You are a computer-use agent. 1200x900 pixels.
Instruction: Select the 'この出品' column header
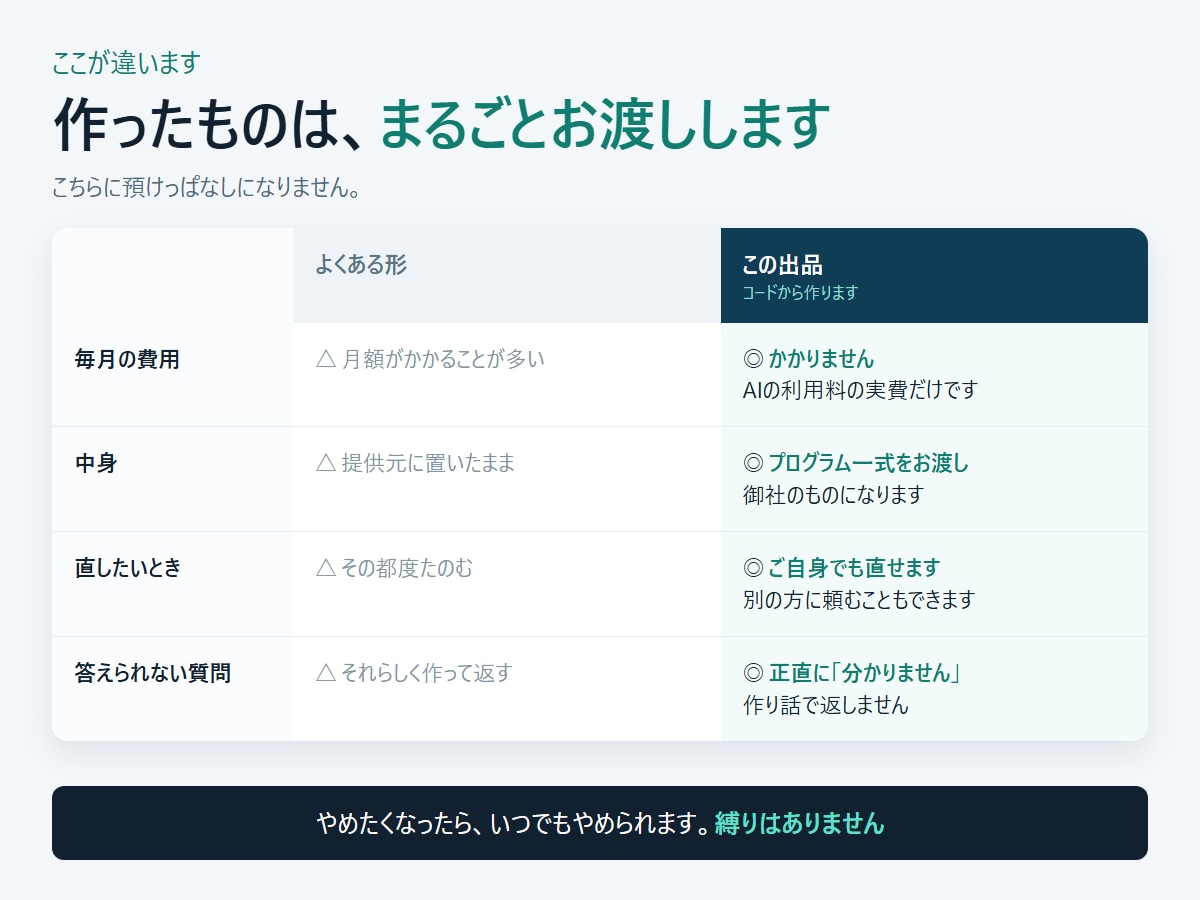(934, 275)
